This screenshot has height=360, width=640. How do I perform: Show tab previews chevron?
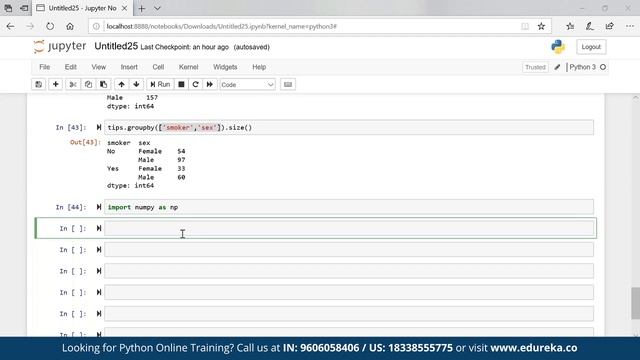[158, 8]
